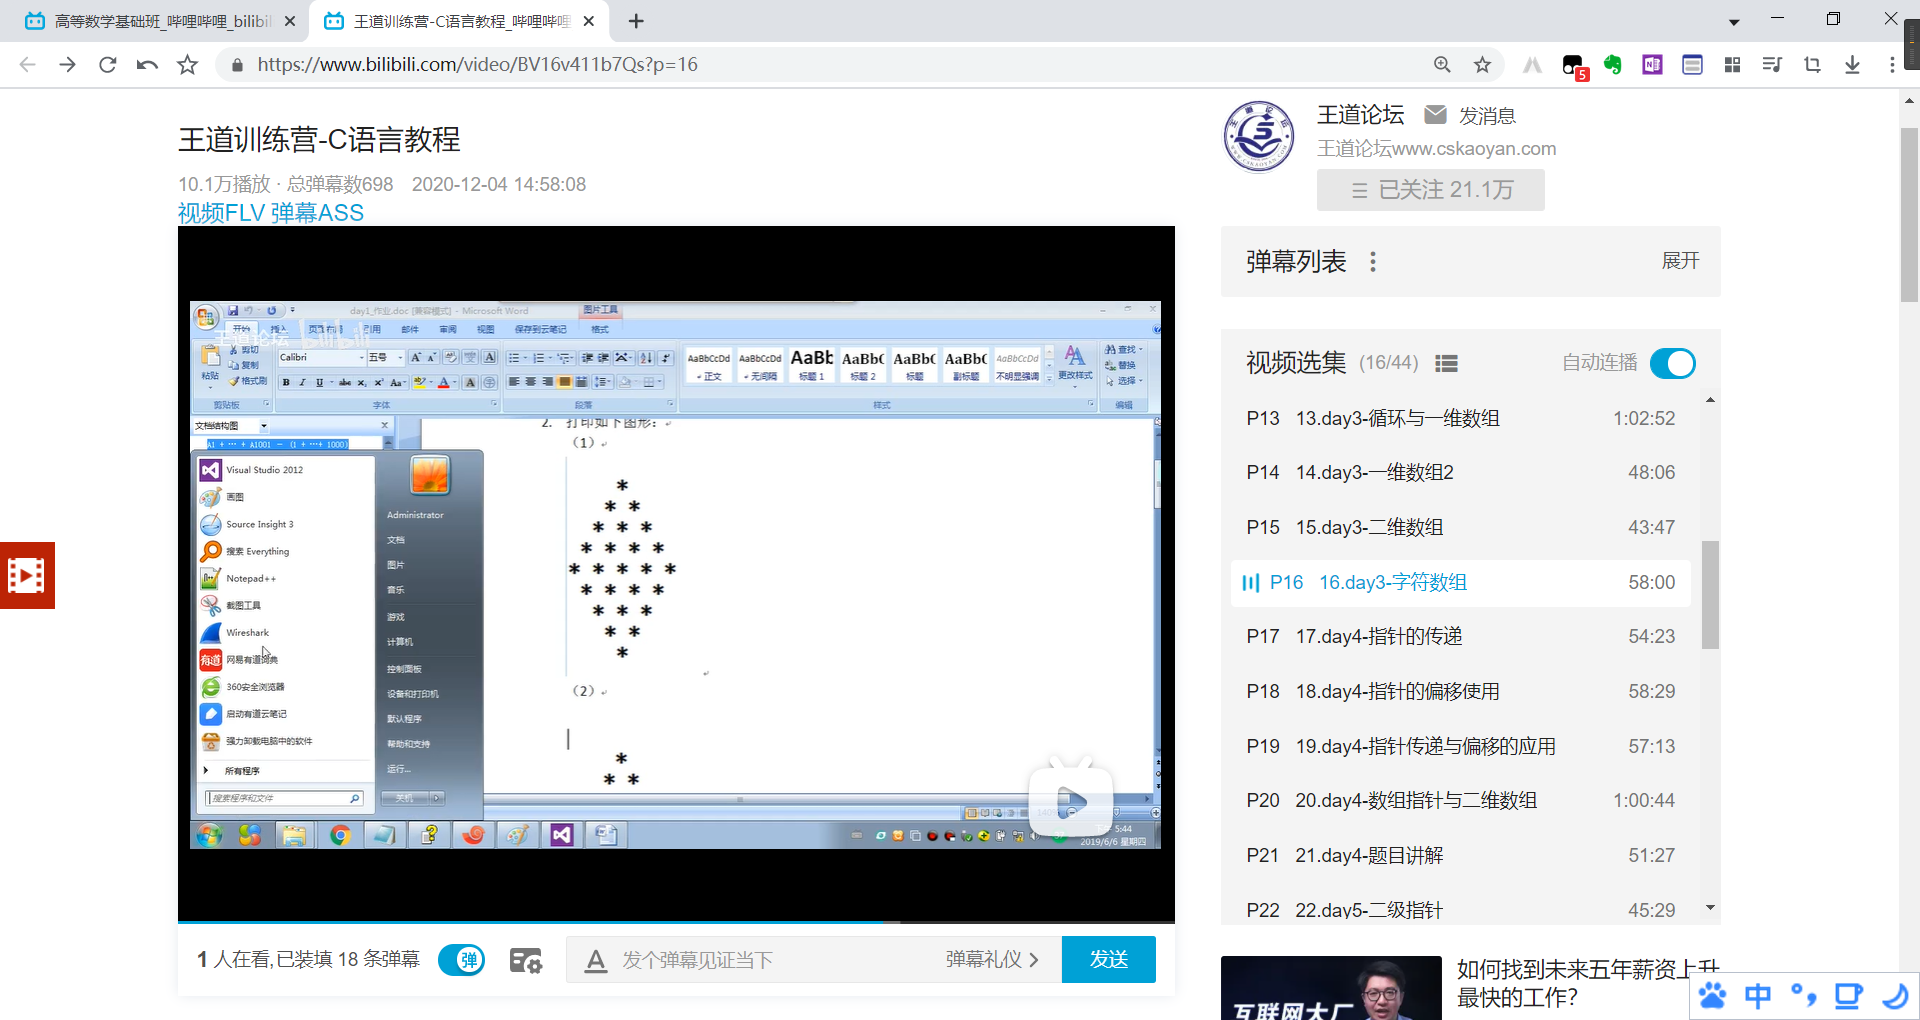This screenshot has width=1920, height=1020.
Task: Open site info via the lock icon
Action: (237, 65)
